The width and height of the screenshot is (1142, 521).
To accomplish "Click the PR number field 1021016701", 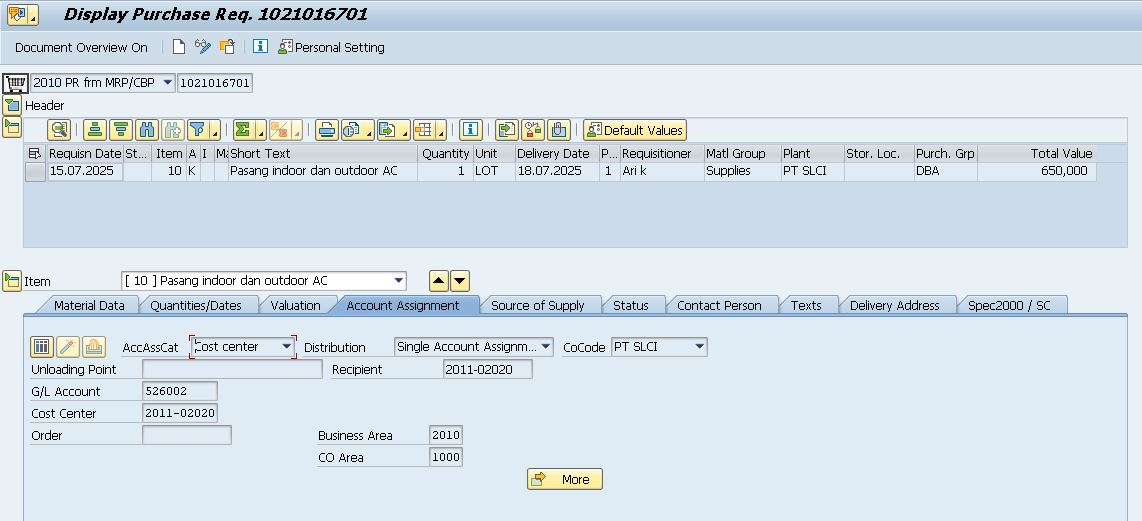I will point(215,83).
